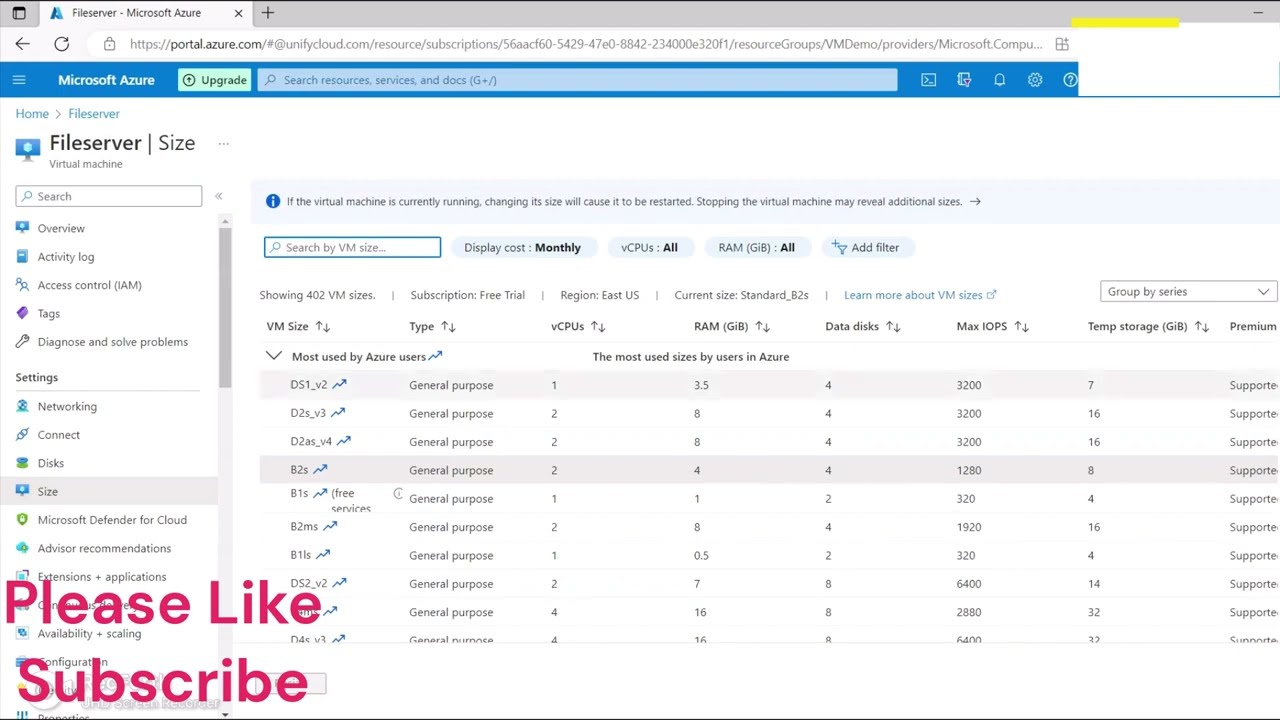Sort by vCPUs column arrows
This screenshot has height=720, width=1280.
pyautogui.click(x=598, y=326)
